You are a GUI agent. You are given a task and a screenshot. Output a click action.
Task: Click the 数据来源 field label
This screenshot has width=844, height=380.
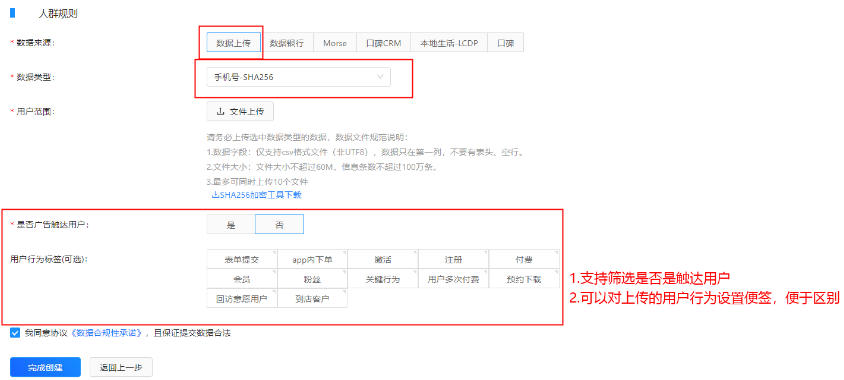coord(35,43)
